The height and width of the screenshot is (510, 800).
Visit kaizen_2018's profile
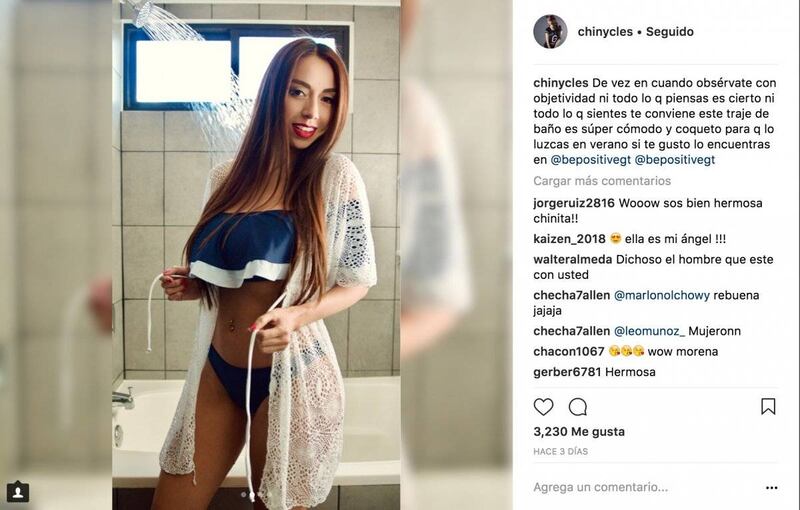(x=569, y=239)
